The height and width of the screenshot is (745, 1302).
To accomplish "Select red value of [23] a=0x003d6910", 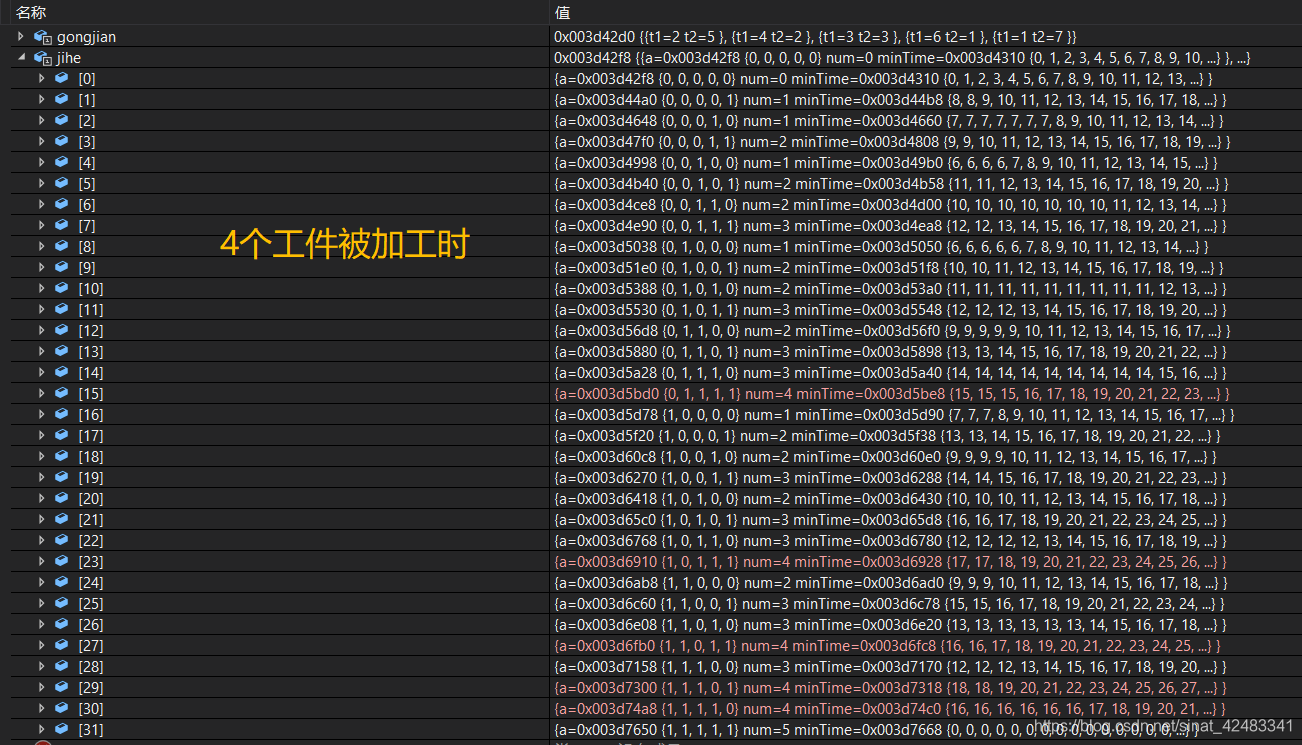I will 892,561.
